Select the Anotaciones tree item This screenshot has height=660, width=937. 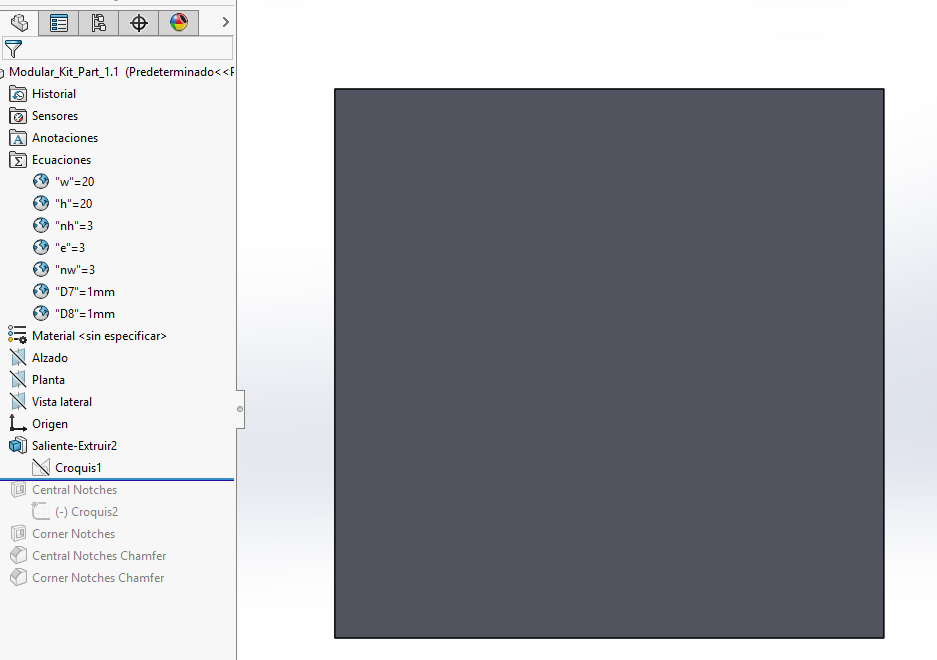65,138
